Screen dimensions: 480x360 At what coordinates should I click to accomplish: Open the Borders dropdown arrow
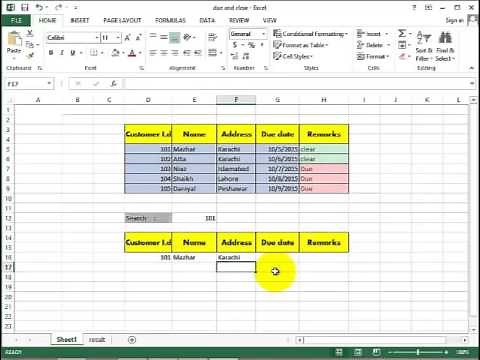click(102, 53)
